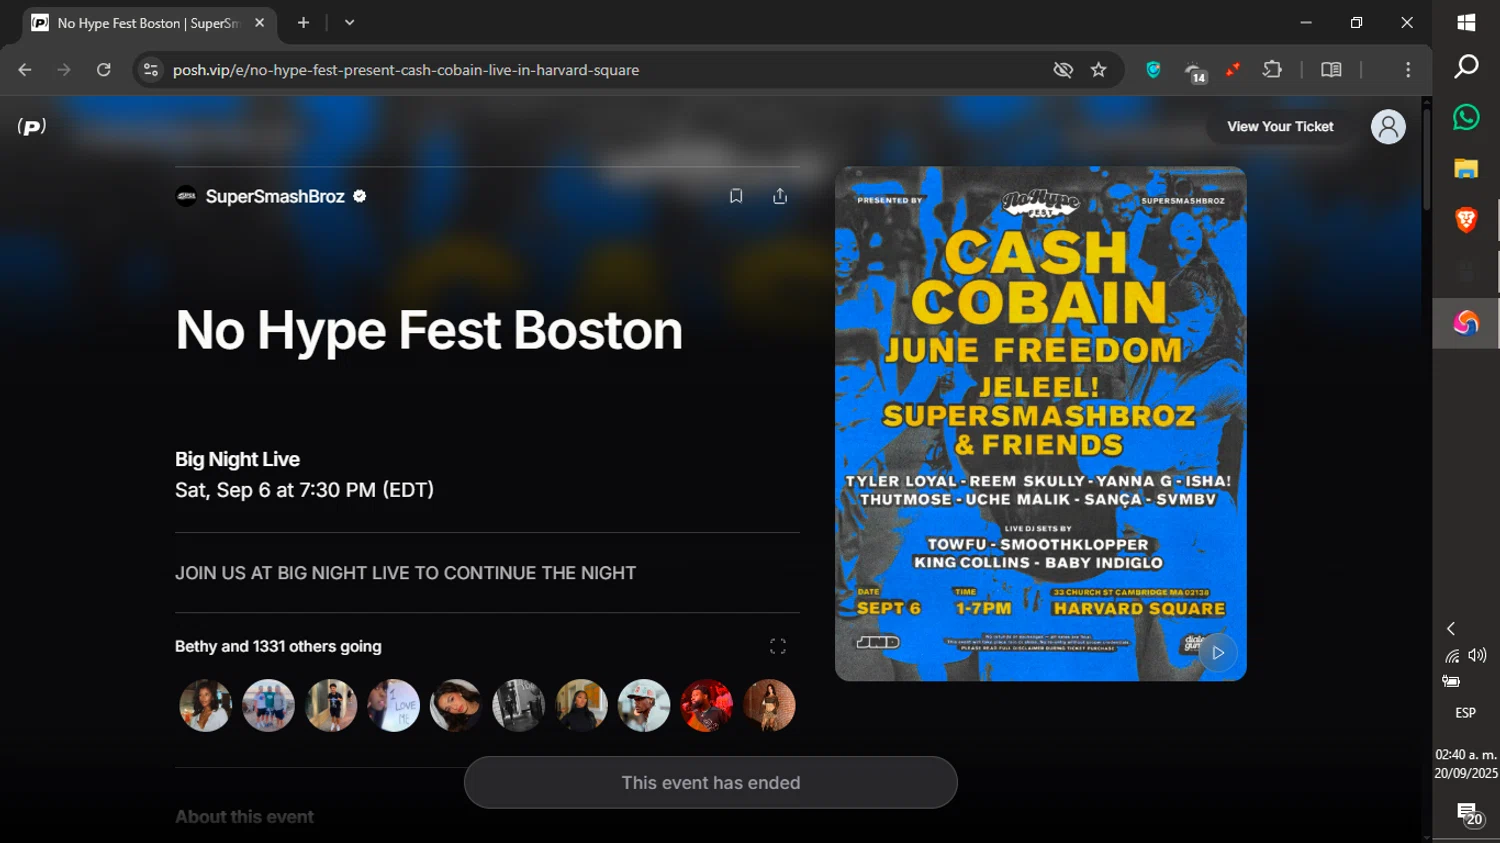Close the No Hype Fest Boston tab
Viewport: 1500px width, 843px height.
259,22
